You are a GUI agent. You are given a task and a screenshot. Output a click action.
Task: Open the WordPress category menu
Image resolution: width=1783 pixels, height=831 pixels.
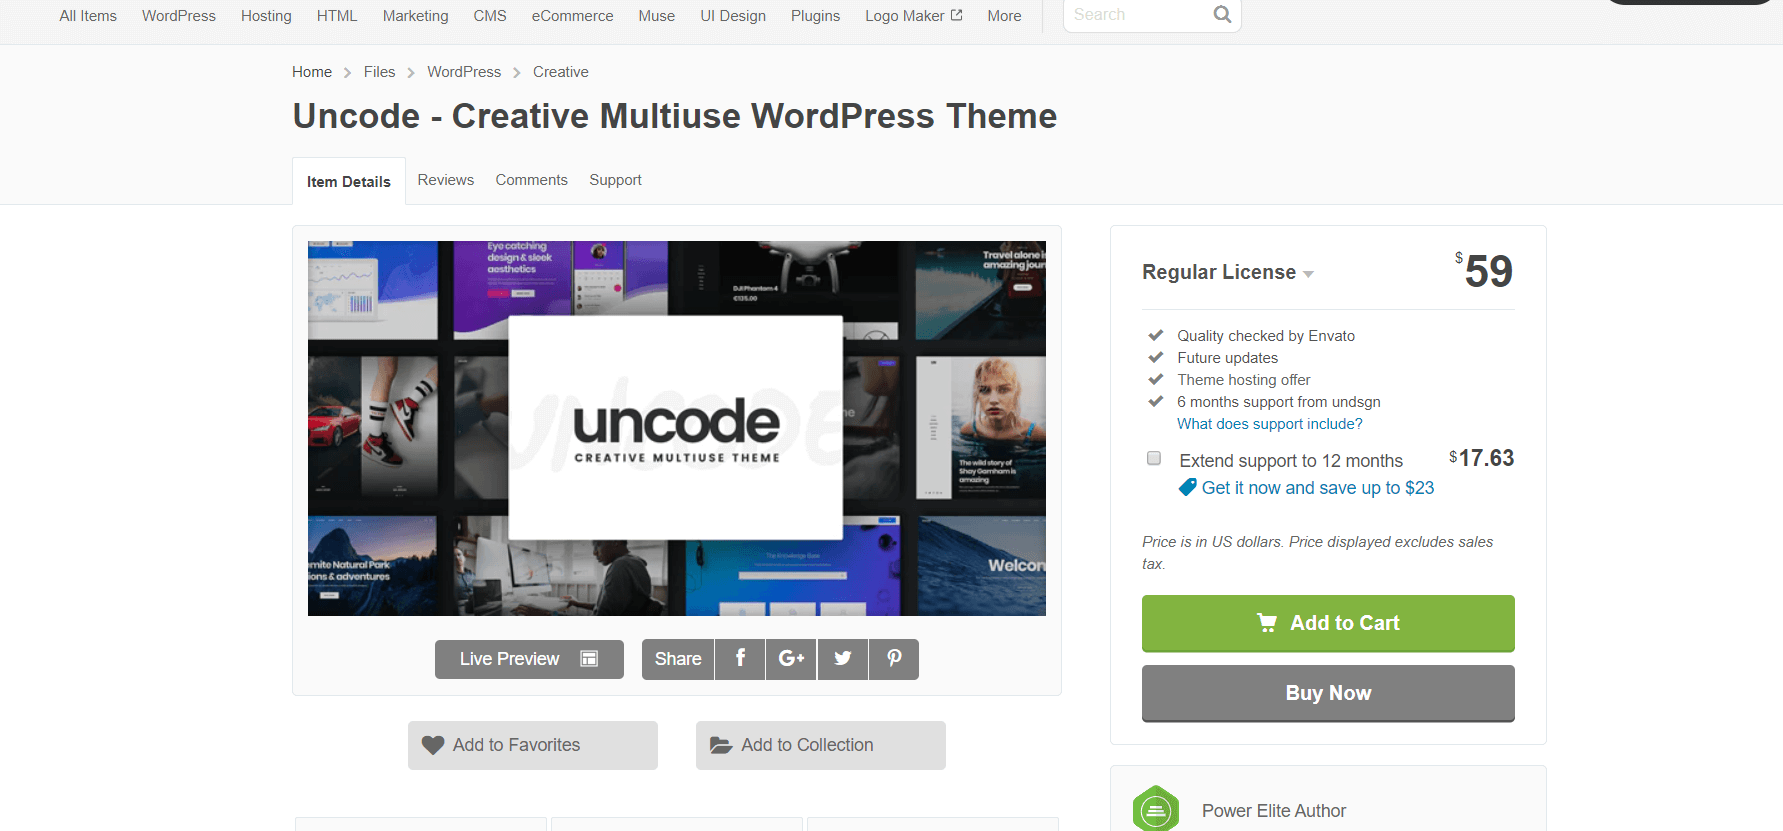pyautogui.click(x=179, y=16)
